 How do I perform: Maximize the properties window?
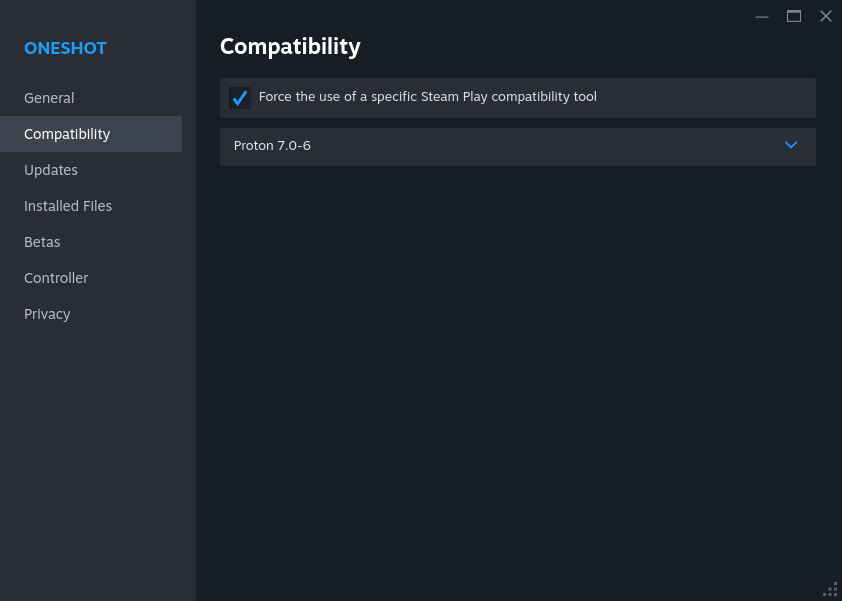tap(794, 16)
